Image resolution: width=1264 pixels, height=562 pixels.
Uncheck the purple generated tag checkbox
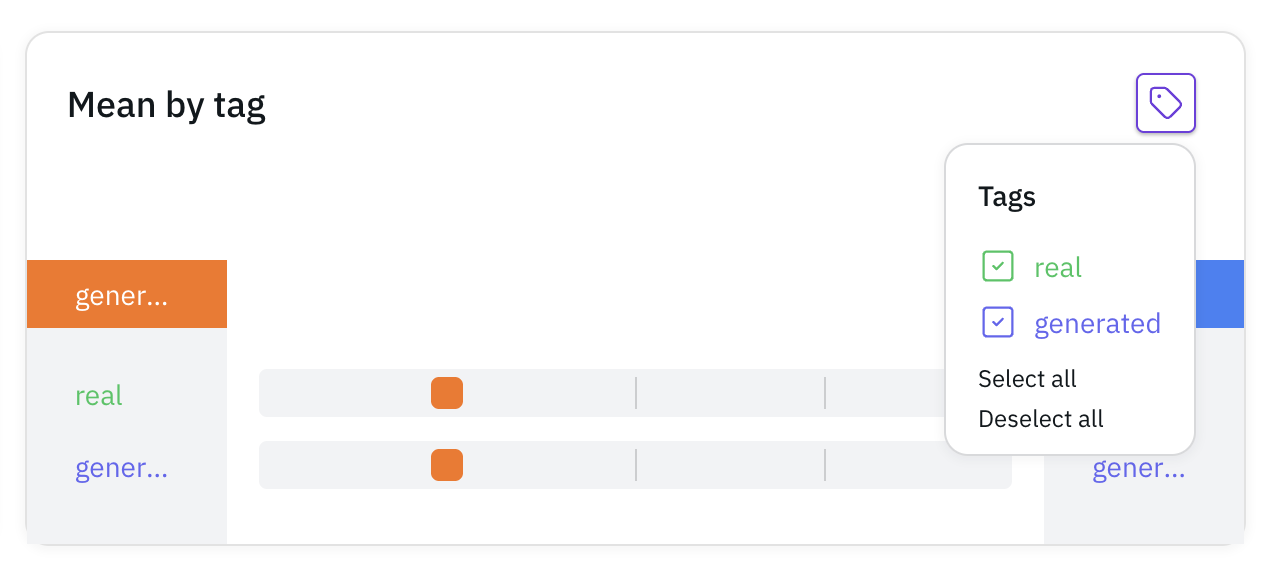click(998, 322)
